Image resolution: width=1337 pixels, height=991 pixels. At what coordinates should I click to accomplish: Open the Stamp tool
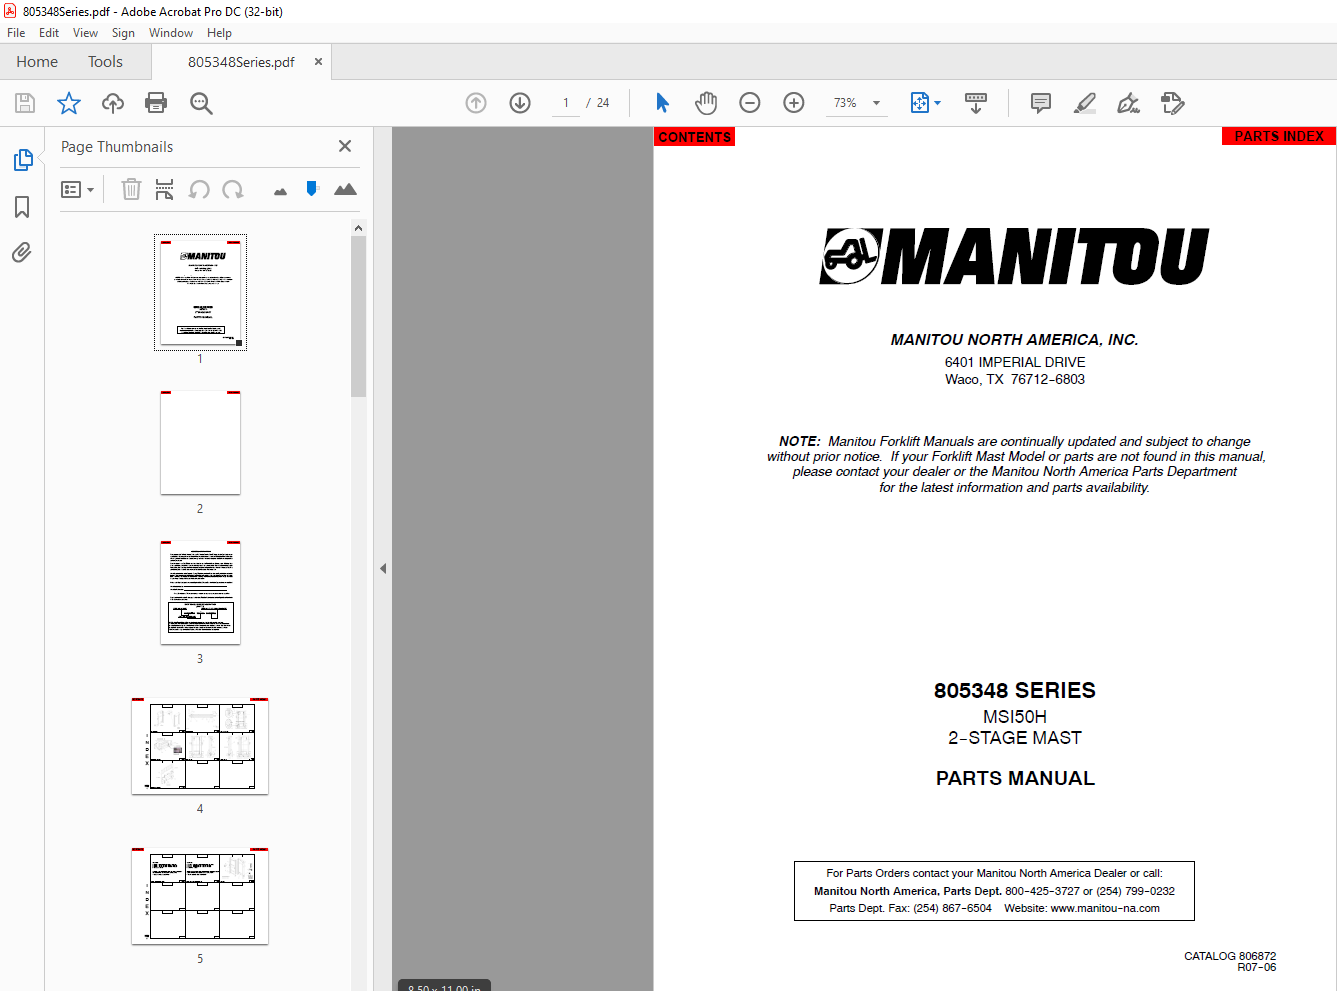[x=1173, y=103]
